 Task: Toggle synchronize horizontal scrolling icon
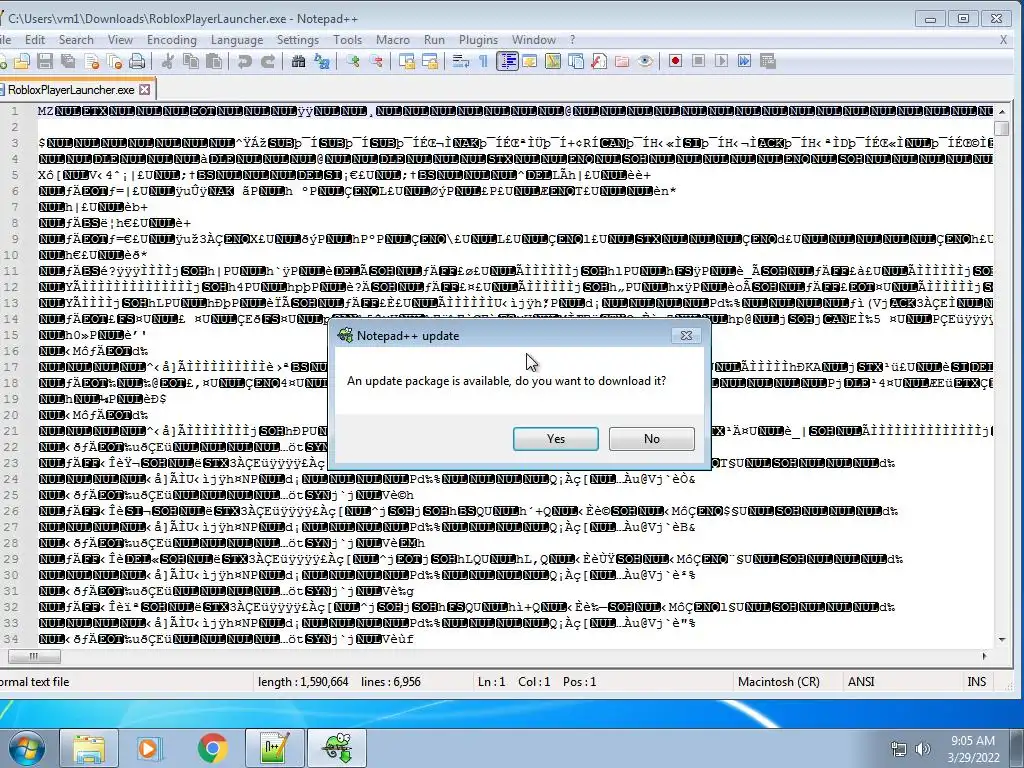(x=430, y=61)
